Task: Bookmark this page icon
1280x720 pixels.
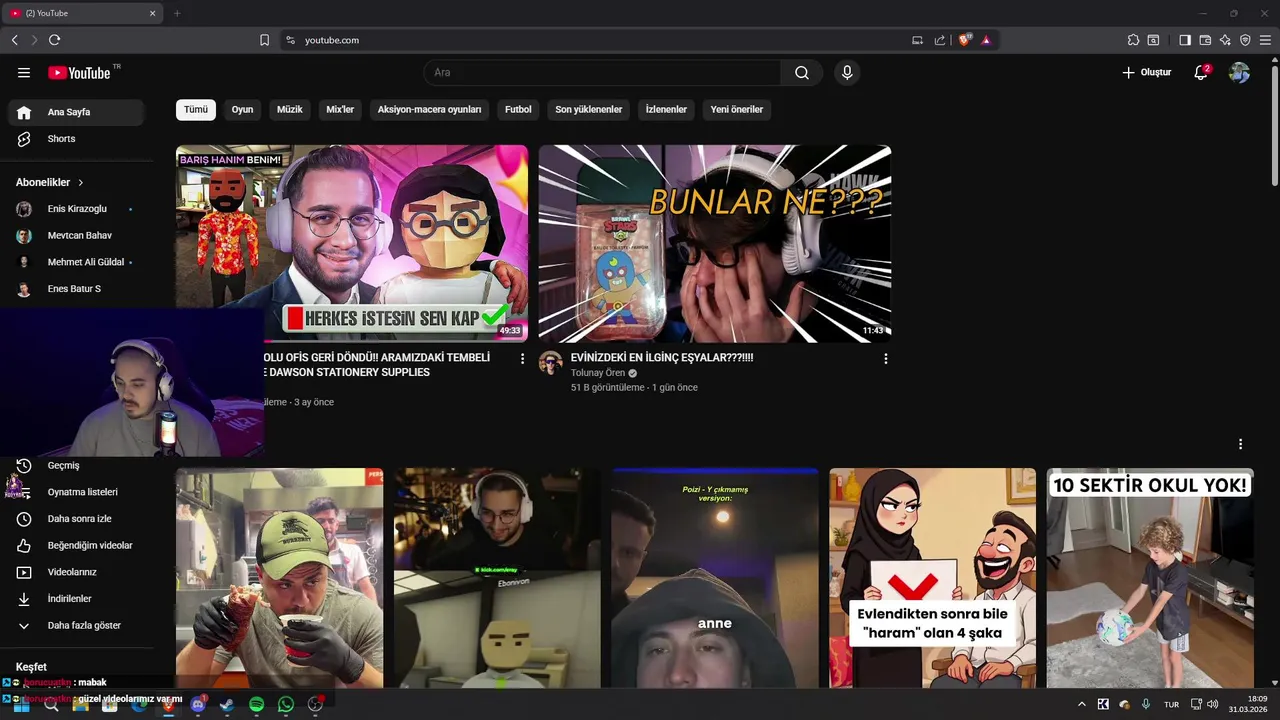Action: 264,40
